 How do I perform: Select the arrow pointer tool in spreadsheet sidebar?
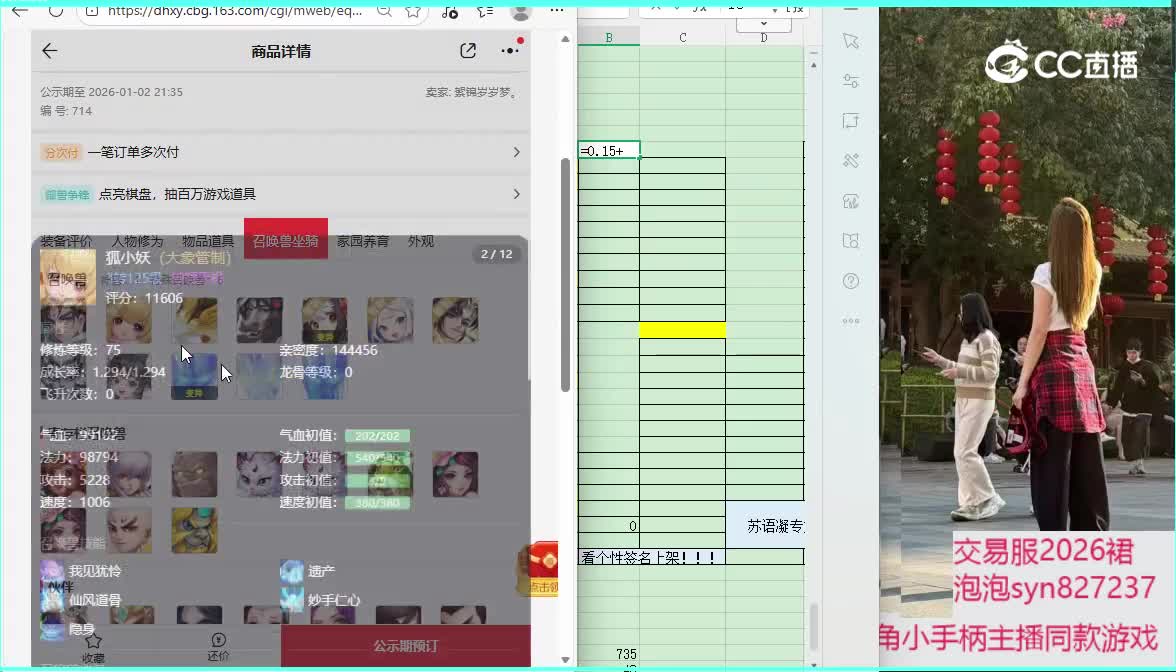tap(851, 40)
